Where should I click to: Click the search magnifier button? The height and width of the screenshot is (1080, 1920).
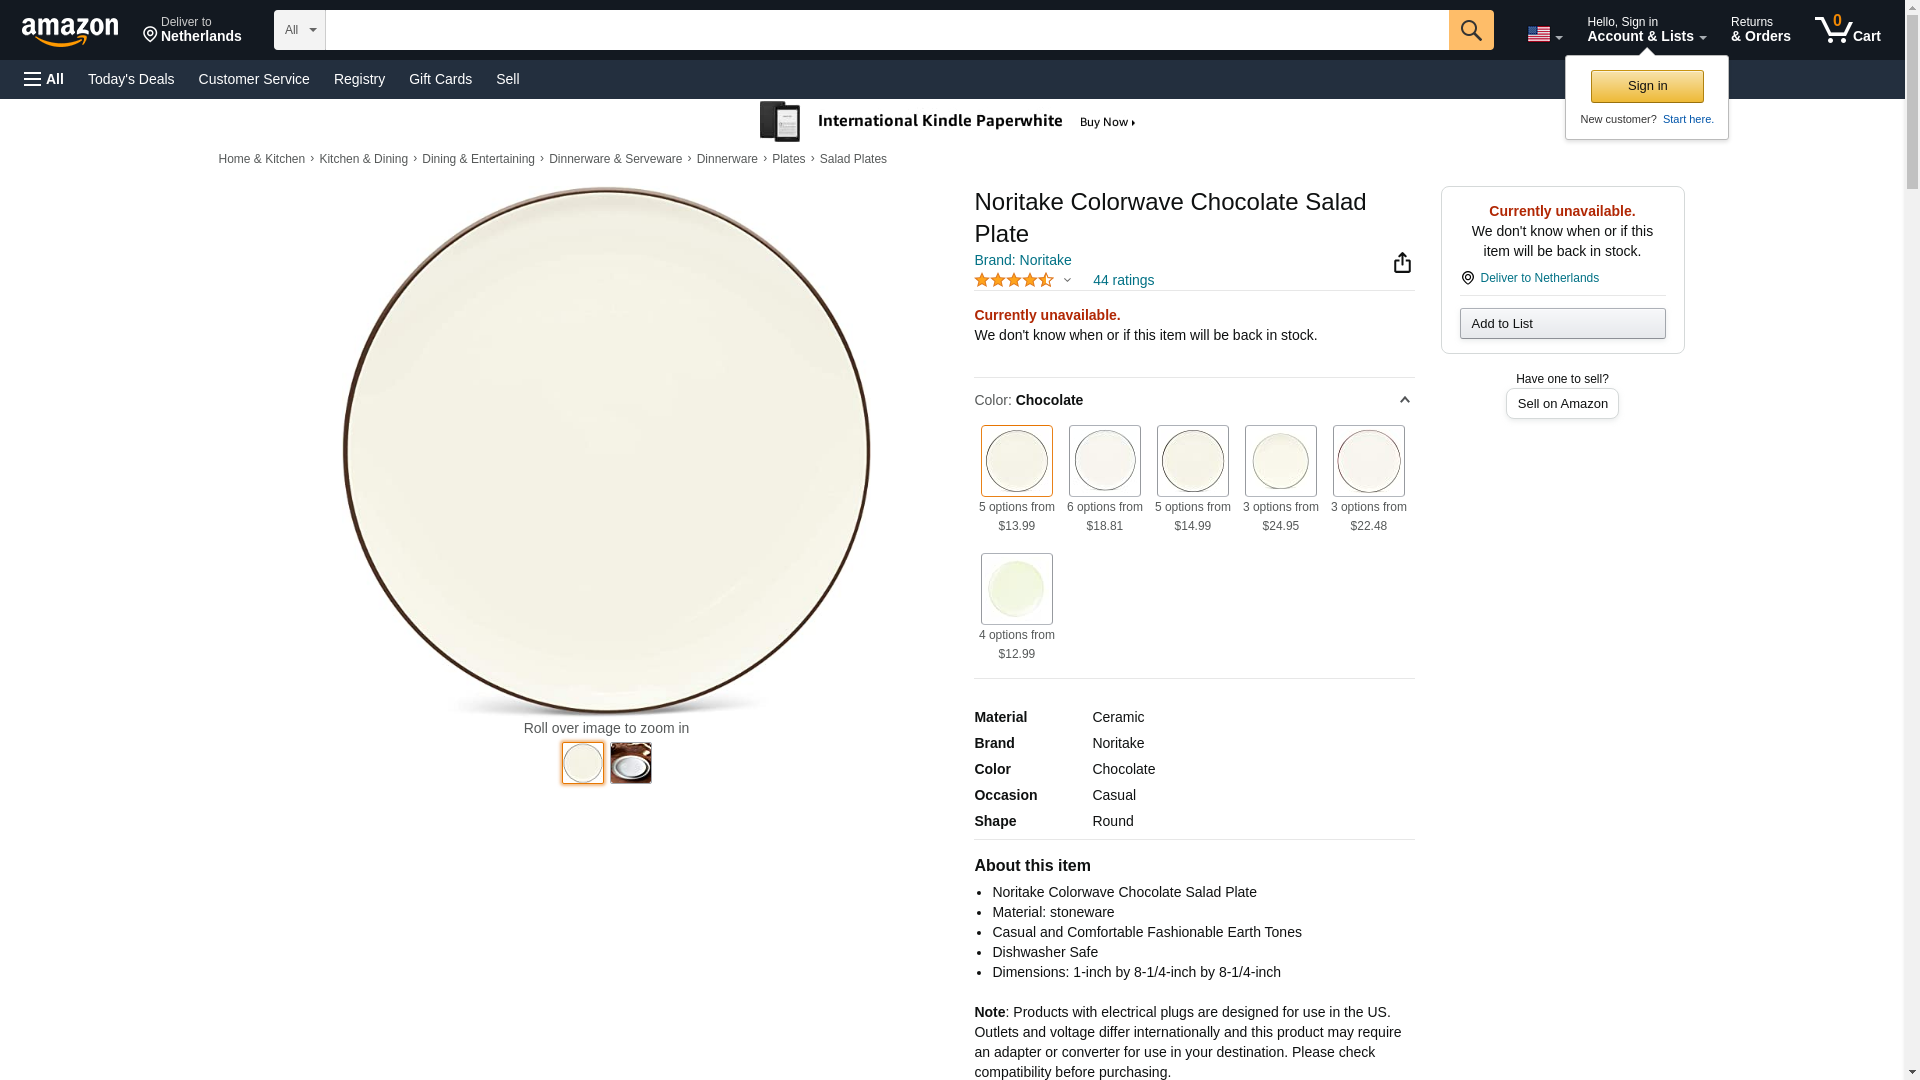[x=1470, y=30]
